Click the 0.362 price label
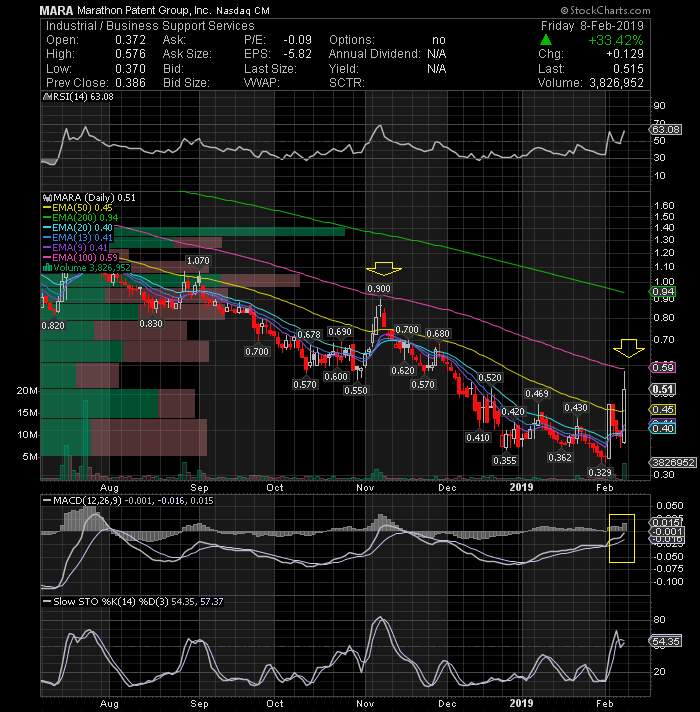This screenshot has height=712, width=700. click(x=560, y=457)
